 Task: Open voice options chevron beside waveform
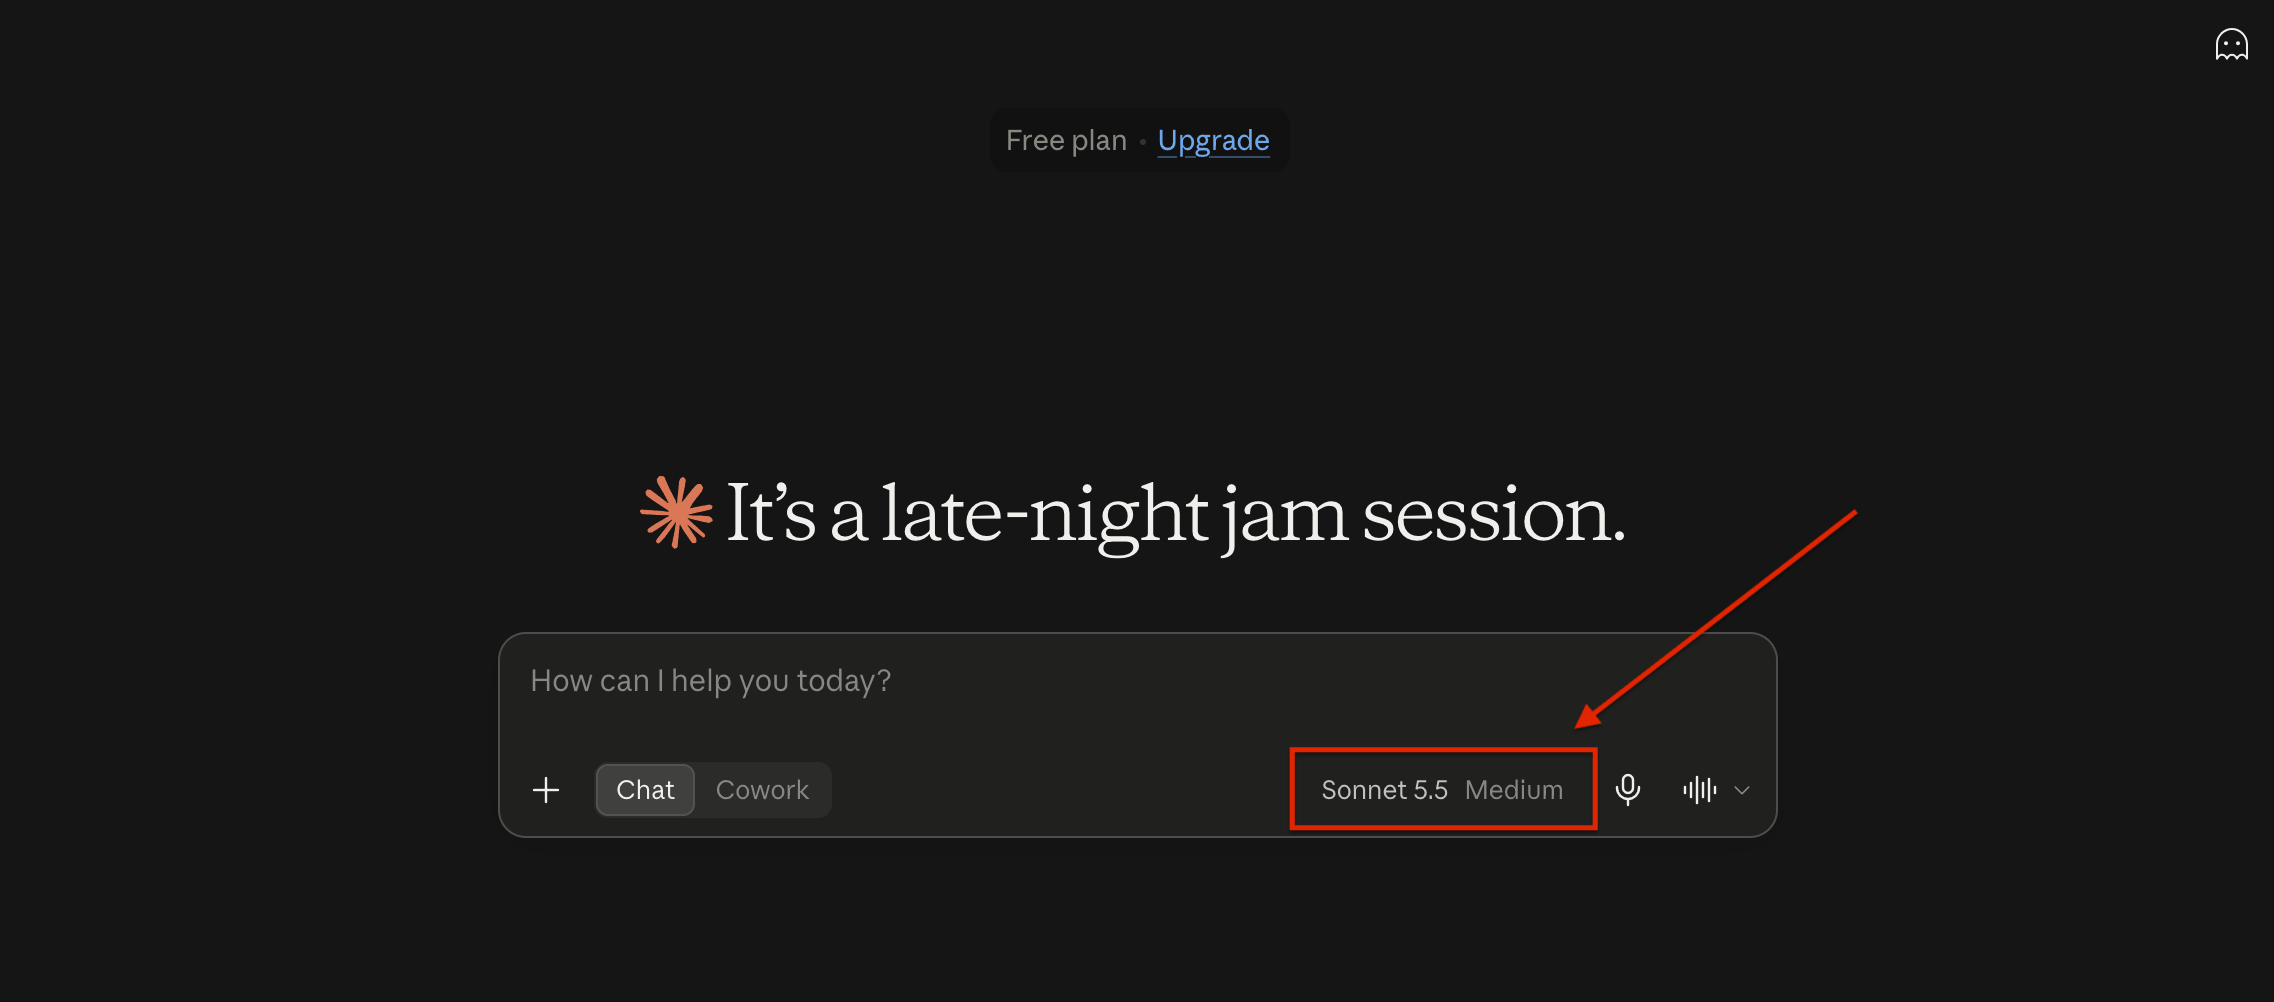(x=1742, y=790)
